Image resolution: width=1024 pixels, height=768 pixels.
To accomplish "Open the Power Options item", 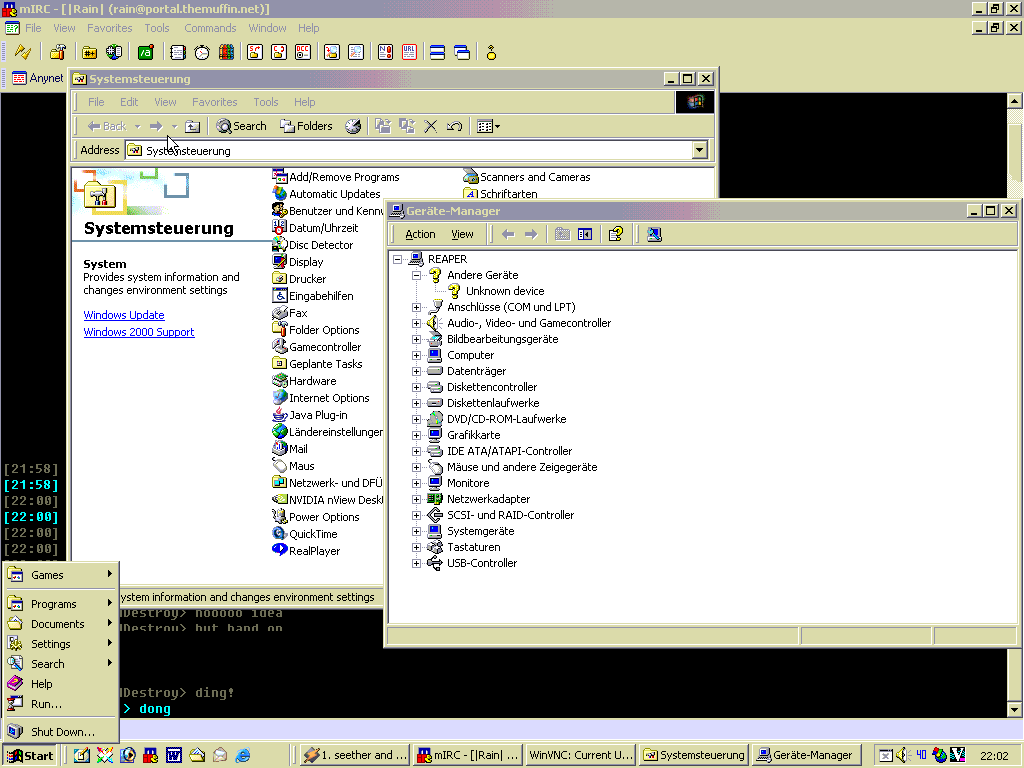I will [x=315, y=517].
